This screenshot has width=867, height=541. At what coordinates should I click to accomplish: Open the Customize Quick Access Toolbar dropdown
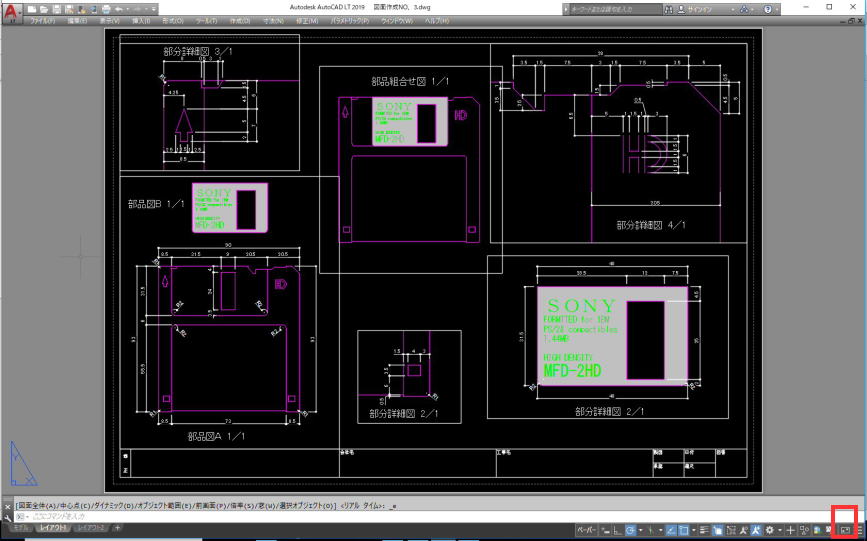pos(154,9)
